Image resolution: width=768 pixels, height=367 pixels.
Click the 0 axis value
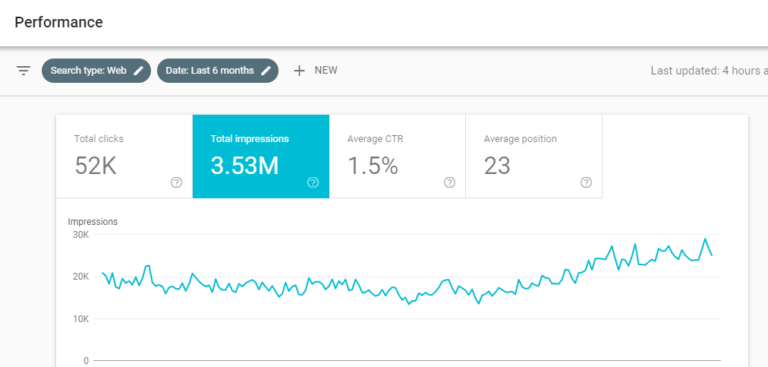86,361
